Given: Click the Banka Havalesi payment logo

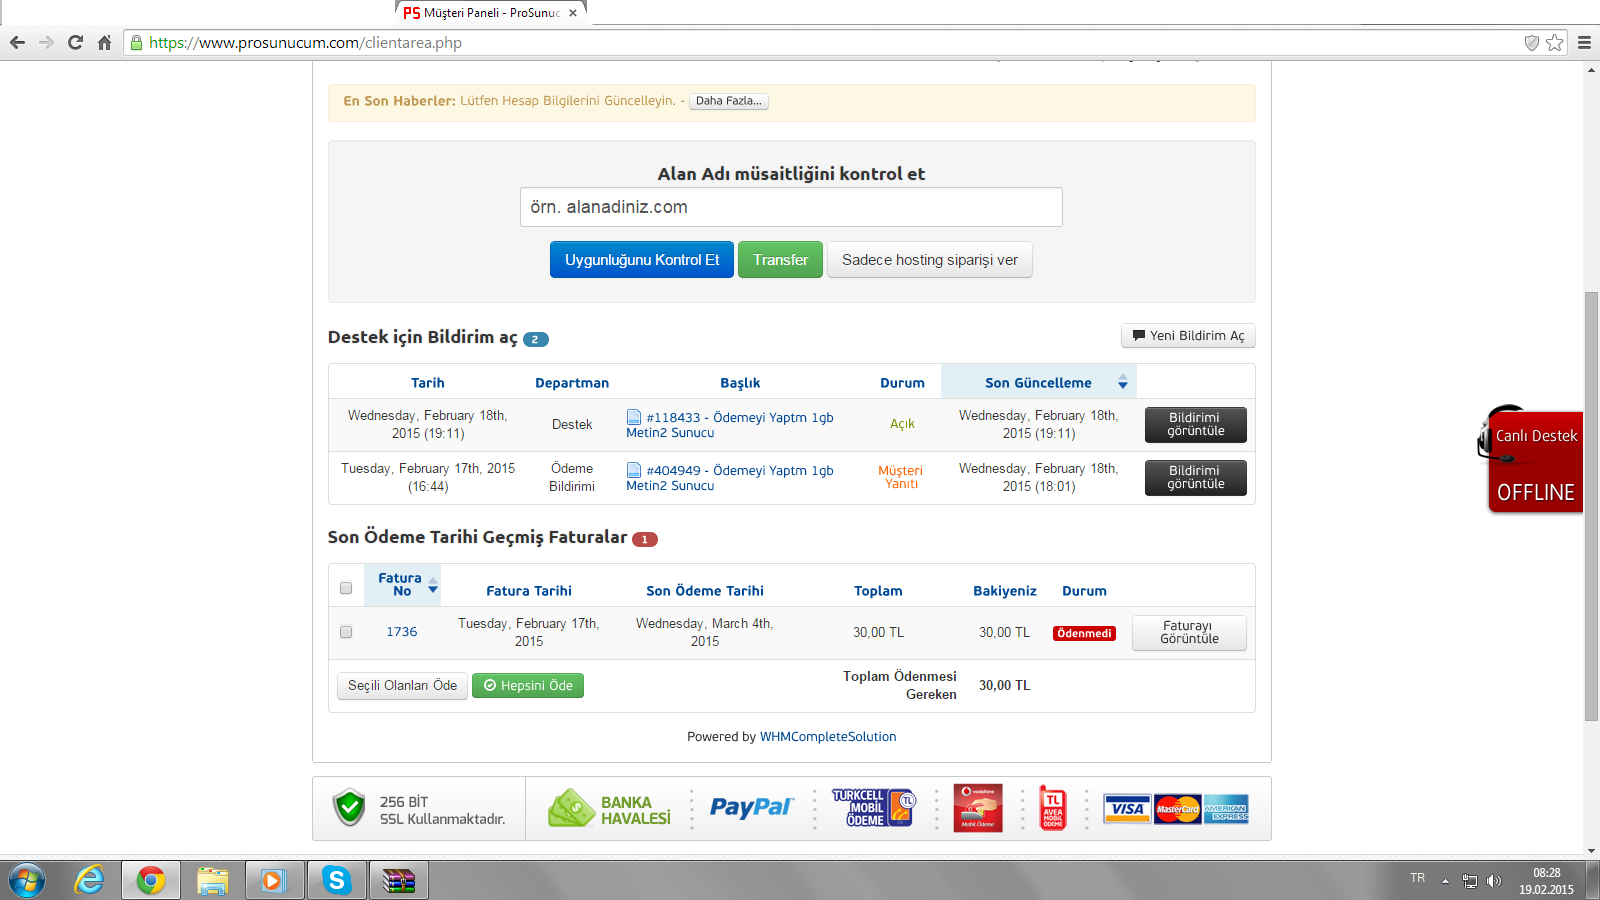Looking at the screenshot, I should pyautogui.click(x=609, y=809).
